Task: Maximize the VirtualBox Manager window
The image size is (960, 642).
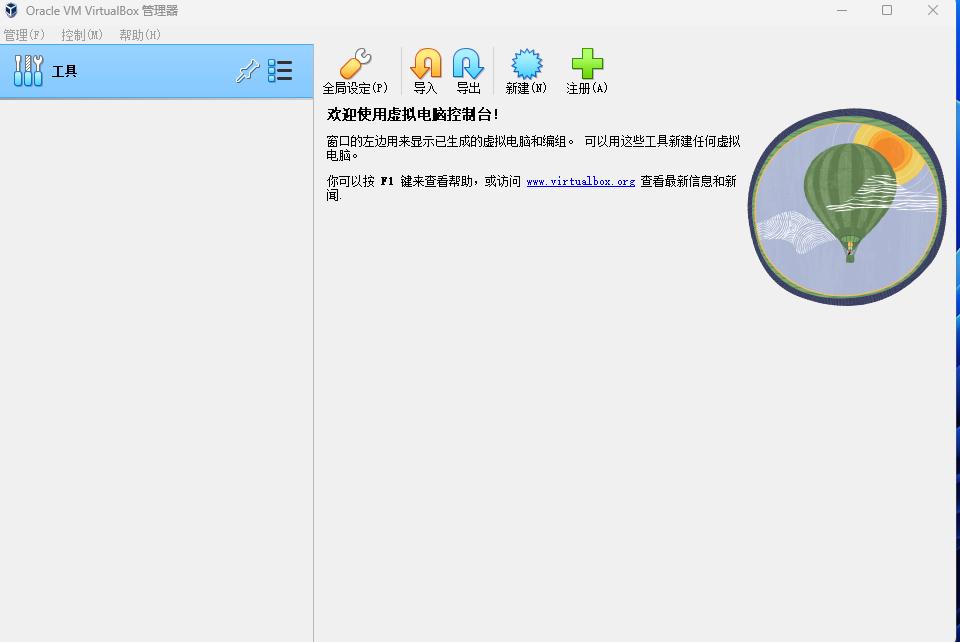Action: pos(887,10)
